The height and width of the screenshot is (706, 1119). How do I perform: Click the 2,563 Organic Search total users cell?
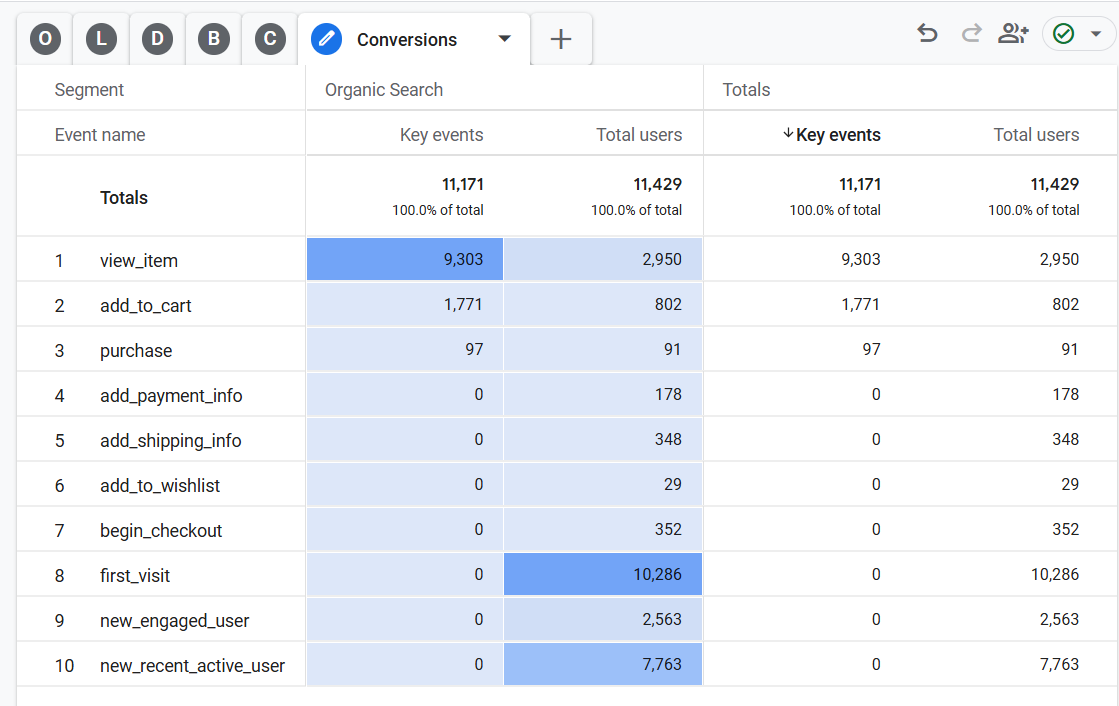click(x=603, y=619)
